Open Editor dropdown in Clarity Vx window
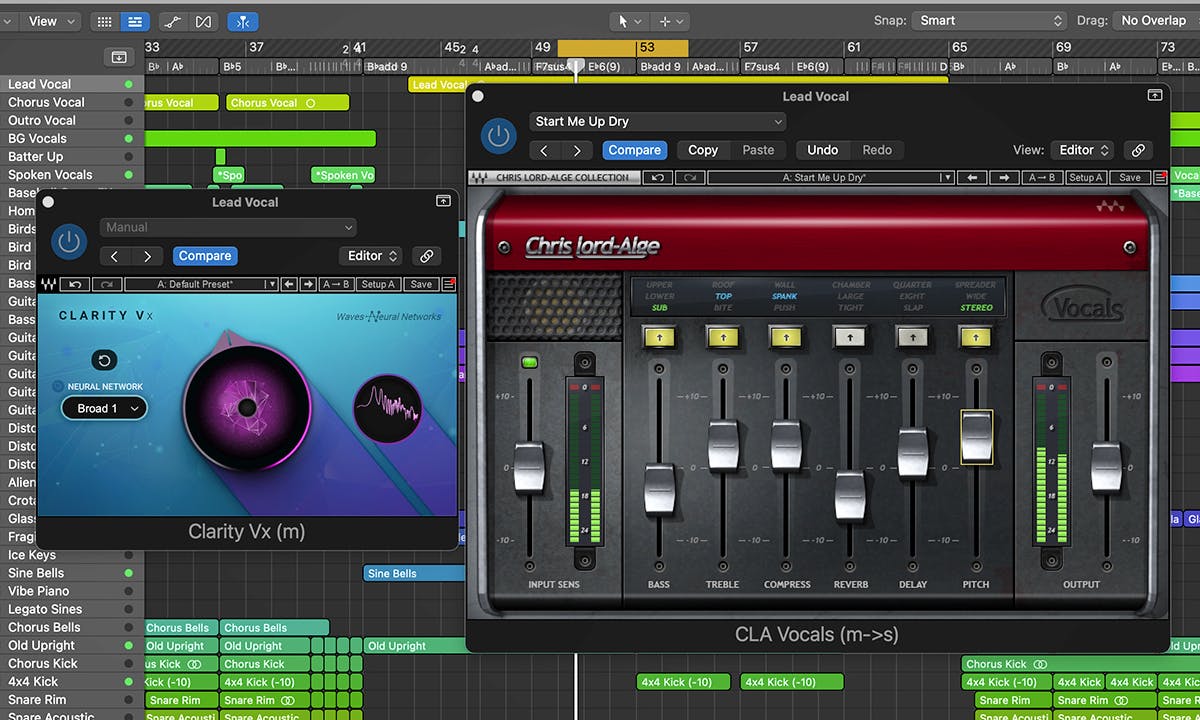The width and height of the screenshot is (1200, 720). (x=372, y=256)
